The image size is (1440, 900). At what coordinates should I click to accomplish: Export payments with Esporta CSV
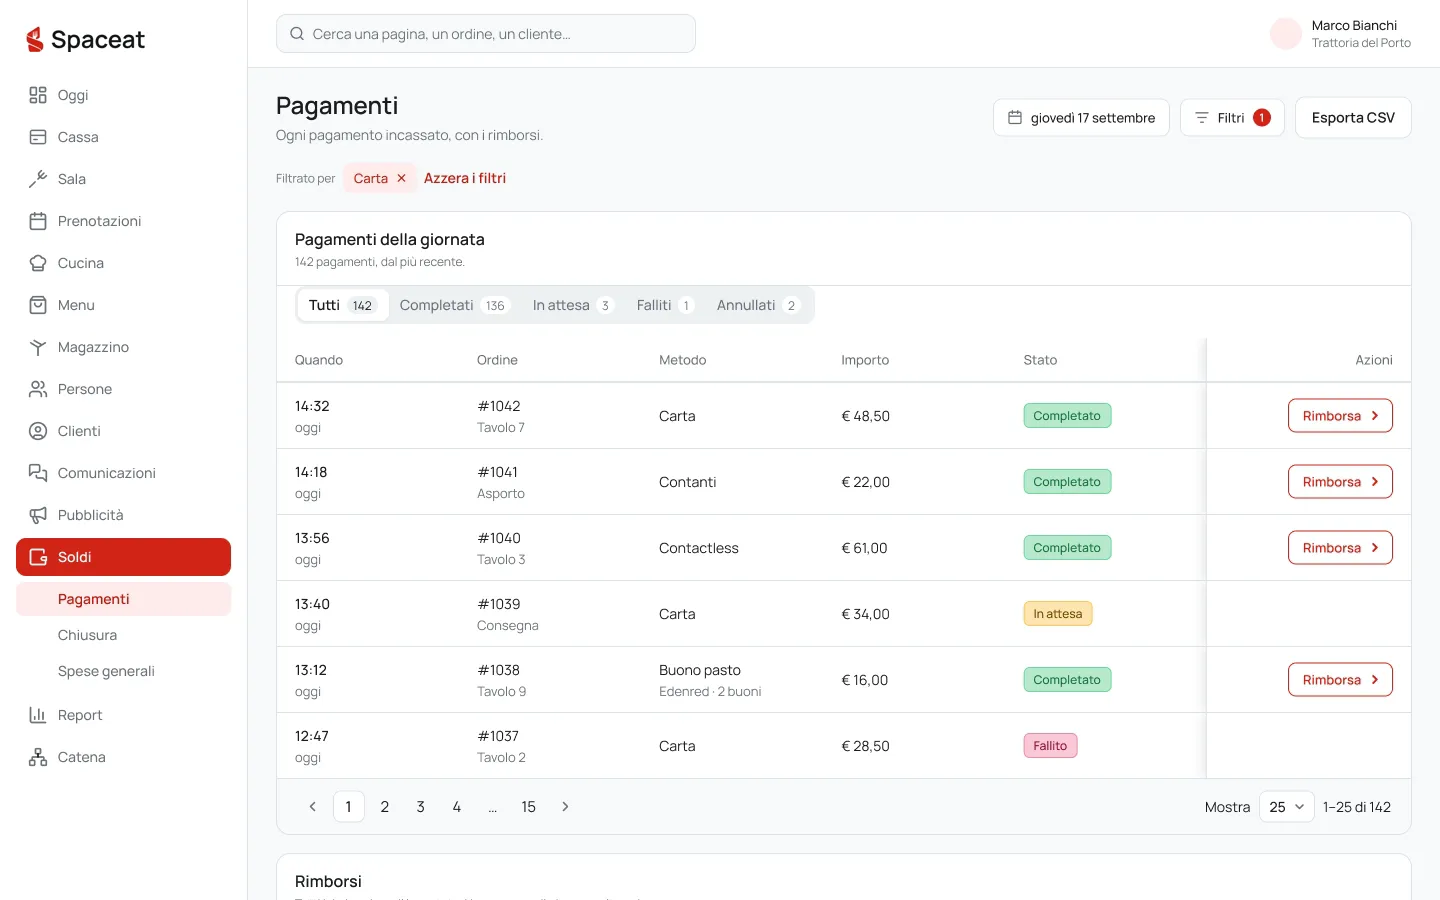tap(1353, 118)
